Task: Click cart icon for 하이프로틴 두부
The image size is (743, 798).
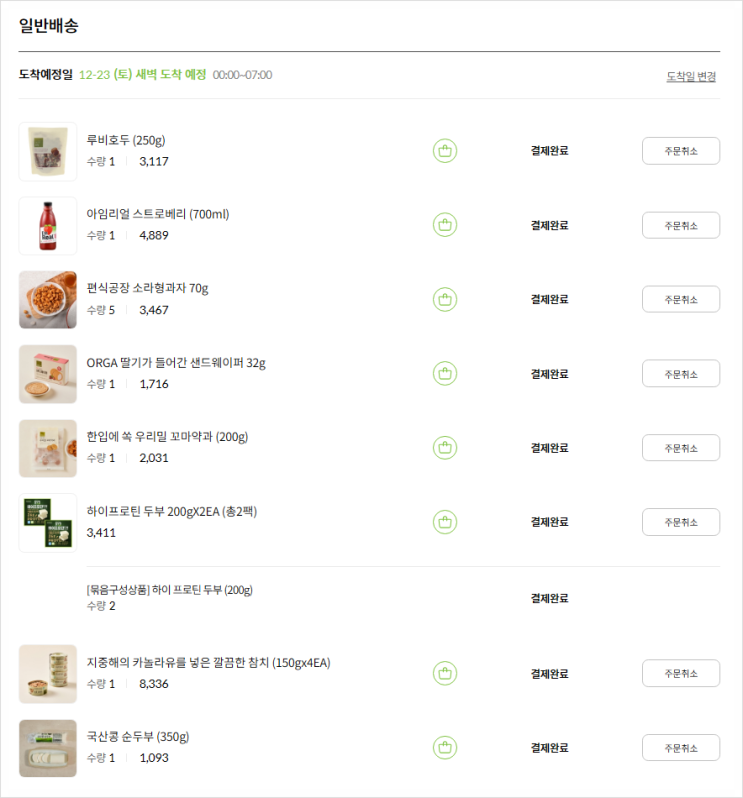Action: coord(445,522)
